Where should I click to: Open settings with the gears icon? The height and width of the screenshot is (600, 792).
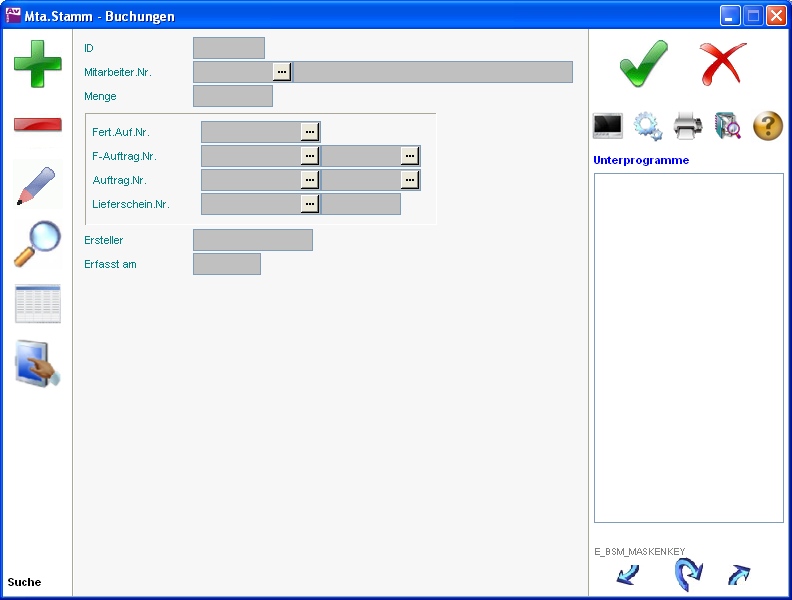[x=648, y=126]
